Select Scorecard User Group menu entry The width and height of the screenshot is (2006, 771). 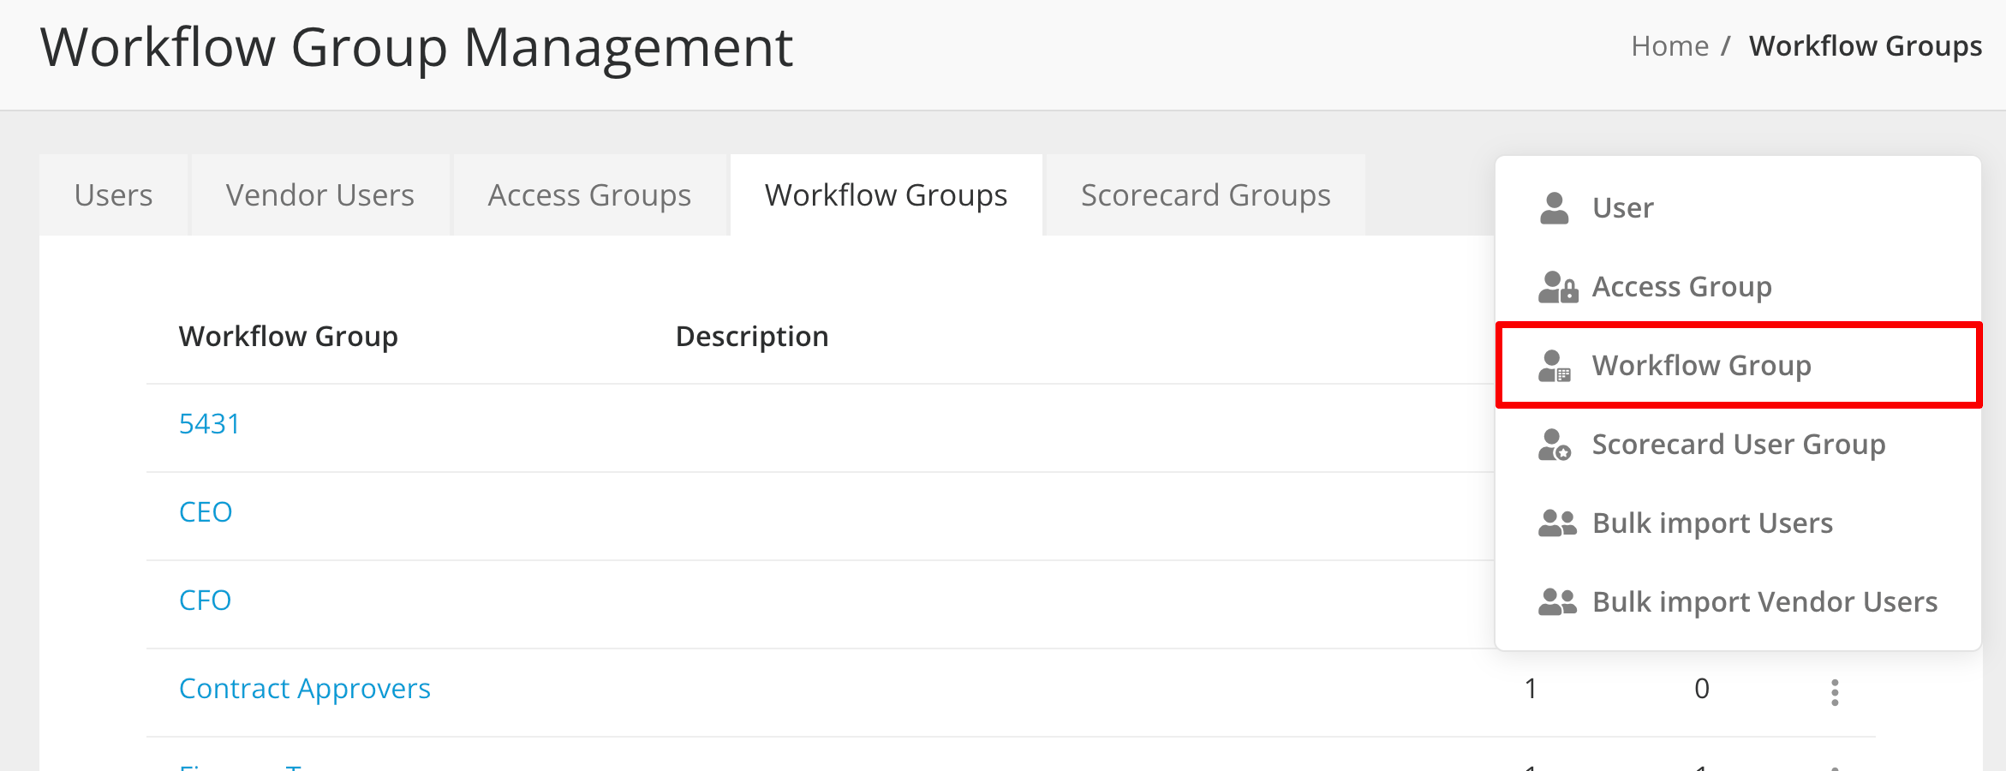(x=1739, y=444)
